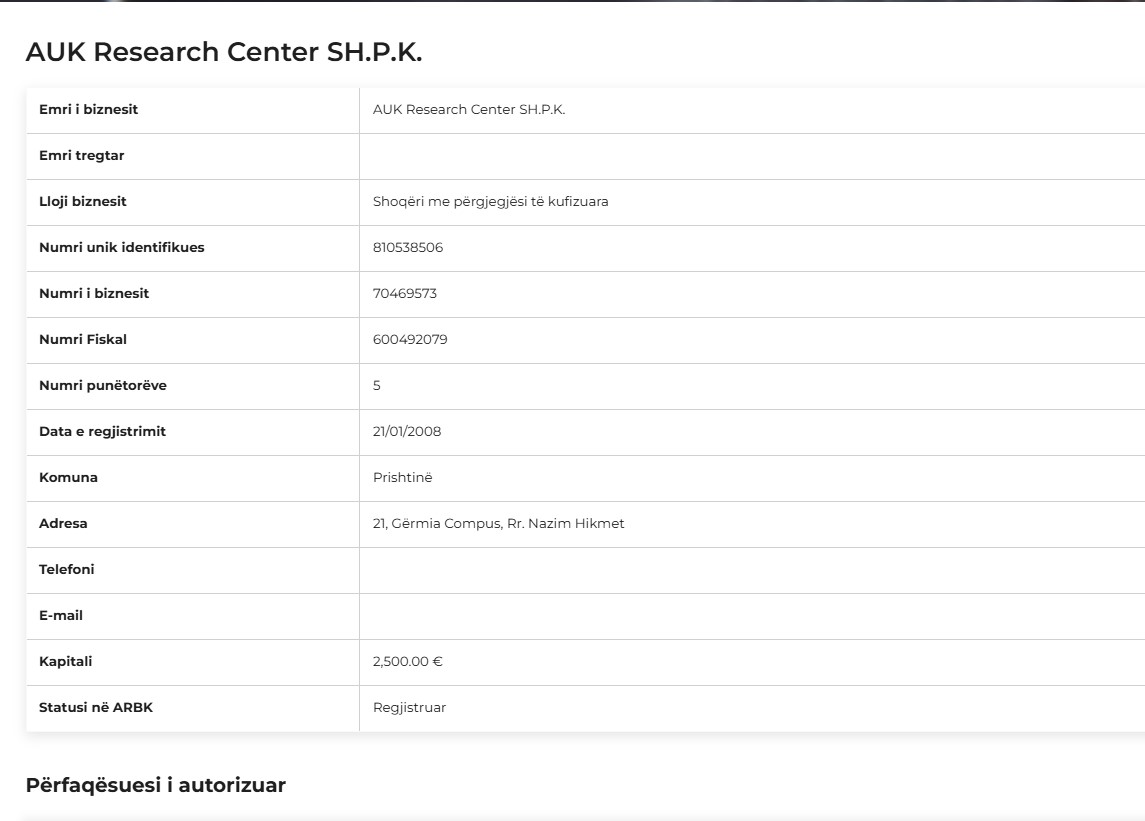Click the empty Emri tregtar value cell
Image resolution: width=1145 pixels, height=821 pixels.
[752, 156]
